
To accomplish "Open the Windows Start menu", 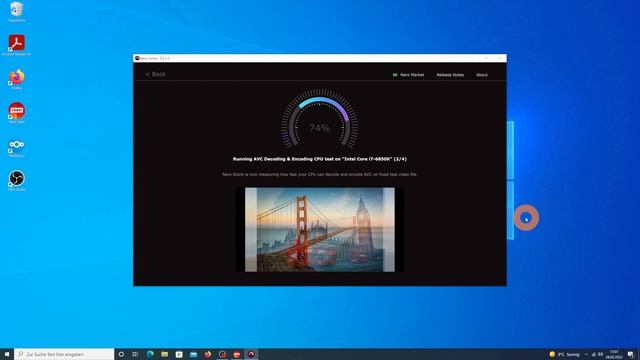I will (x=7, y=354).
